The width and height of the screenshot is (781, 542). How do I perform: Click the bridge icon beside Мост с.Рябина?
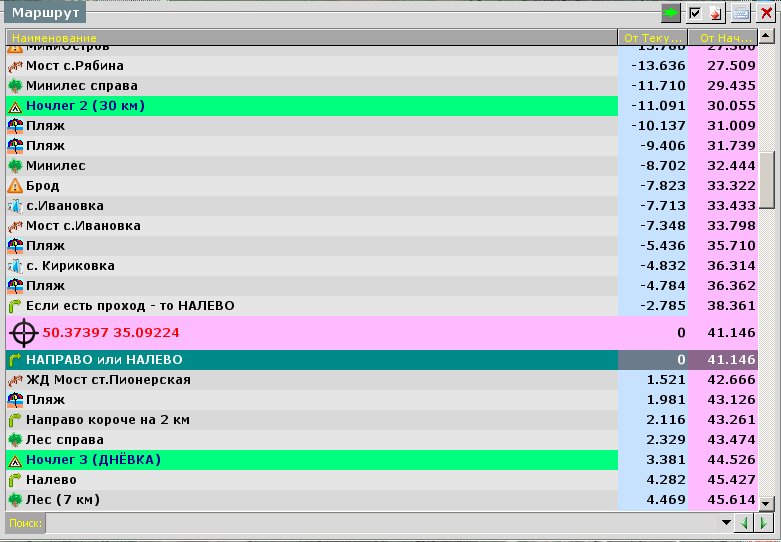coord(15,66)
